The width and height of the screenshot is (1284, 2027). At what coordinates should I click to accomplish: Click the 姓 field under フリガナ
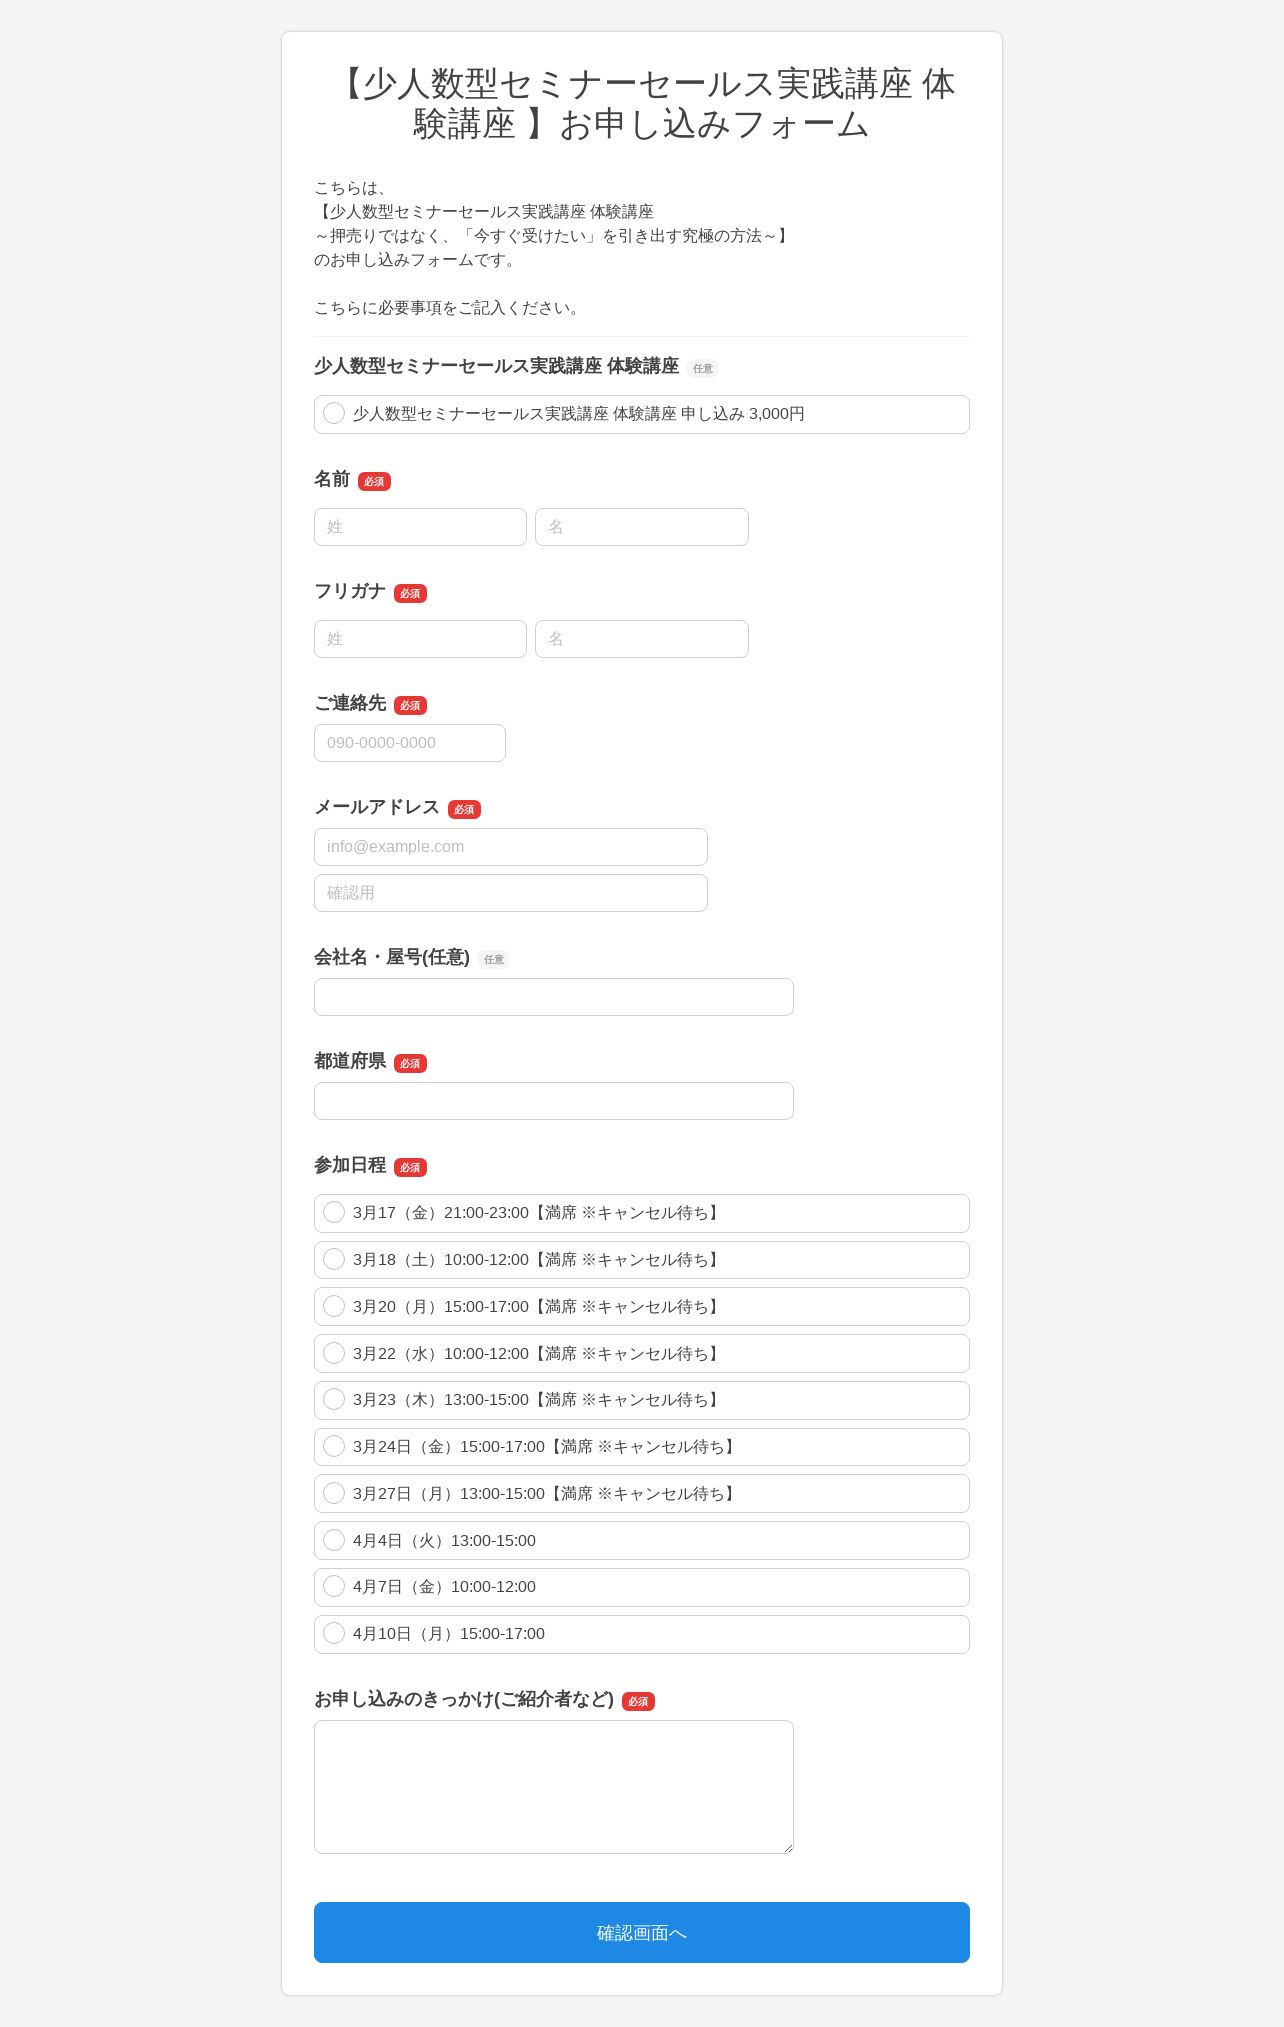click(x=420, y=639)
